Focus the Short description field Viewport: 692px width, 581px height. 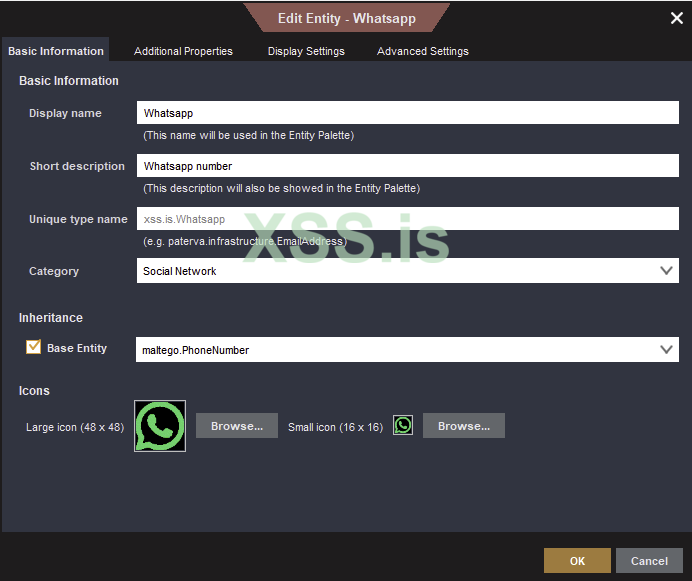click(408, 166)
